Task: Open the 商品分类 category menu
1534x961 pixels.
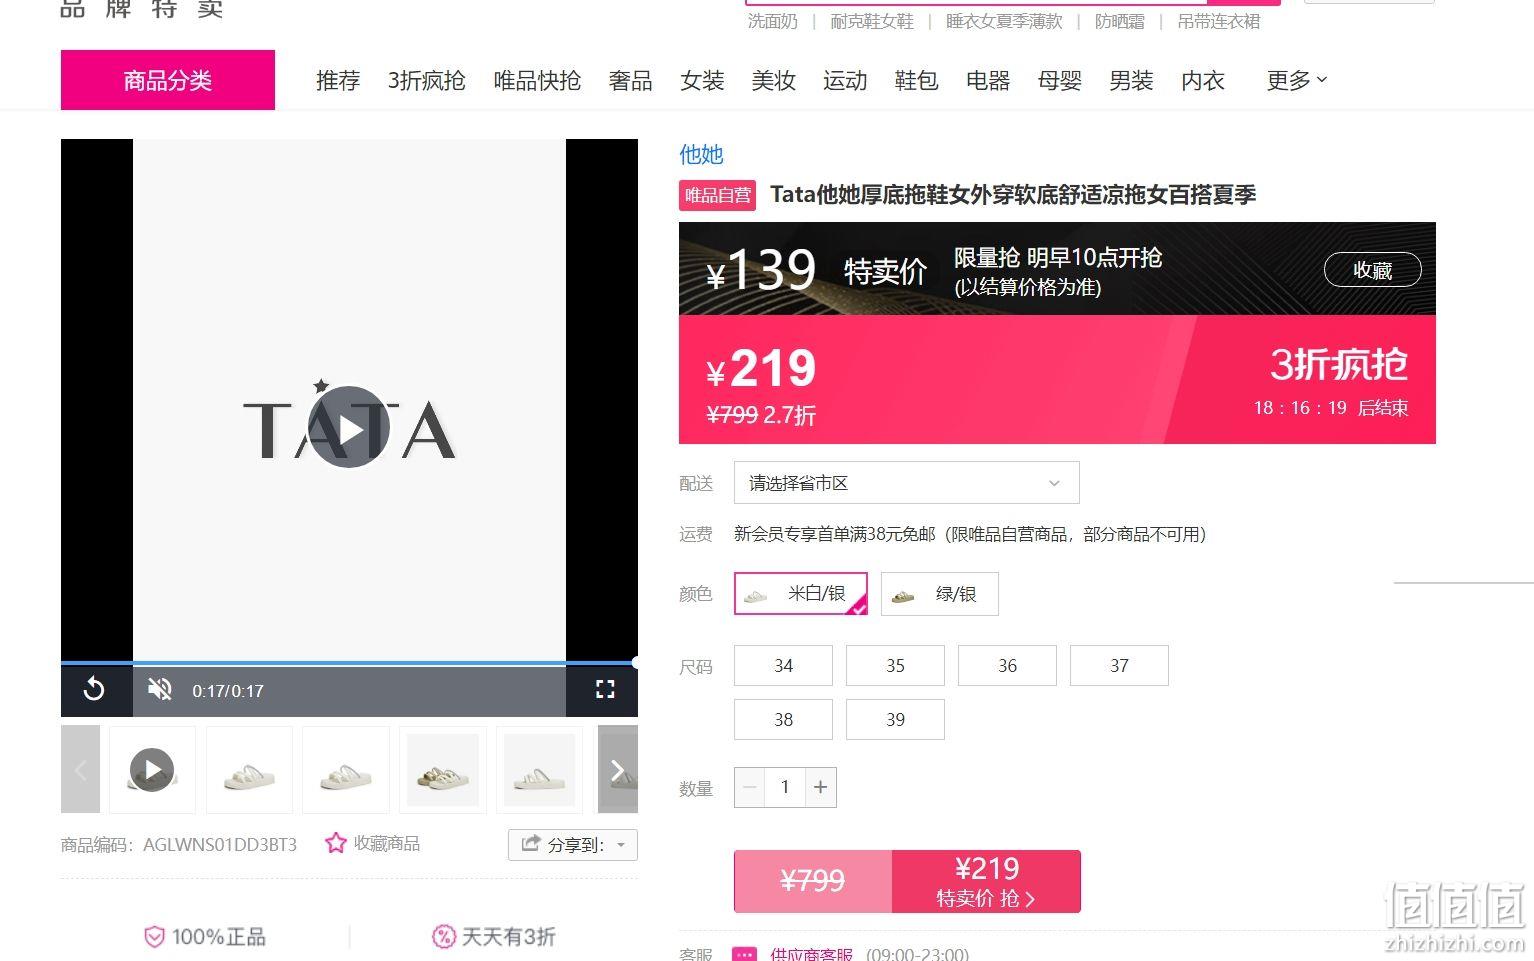Action: pyautogui.click(x=168, y=80)
